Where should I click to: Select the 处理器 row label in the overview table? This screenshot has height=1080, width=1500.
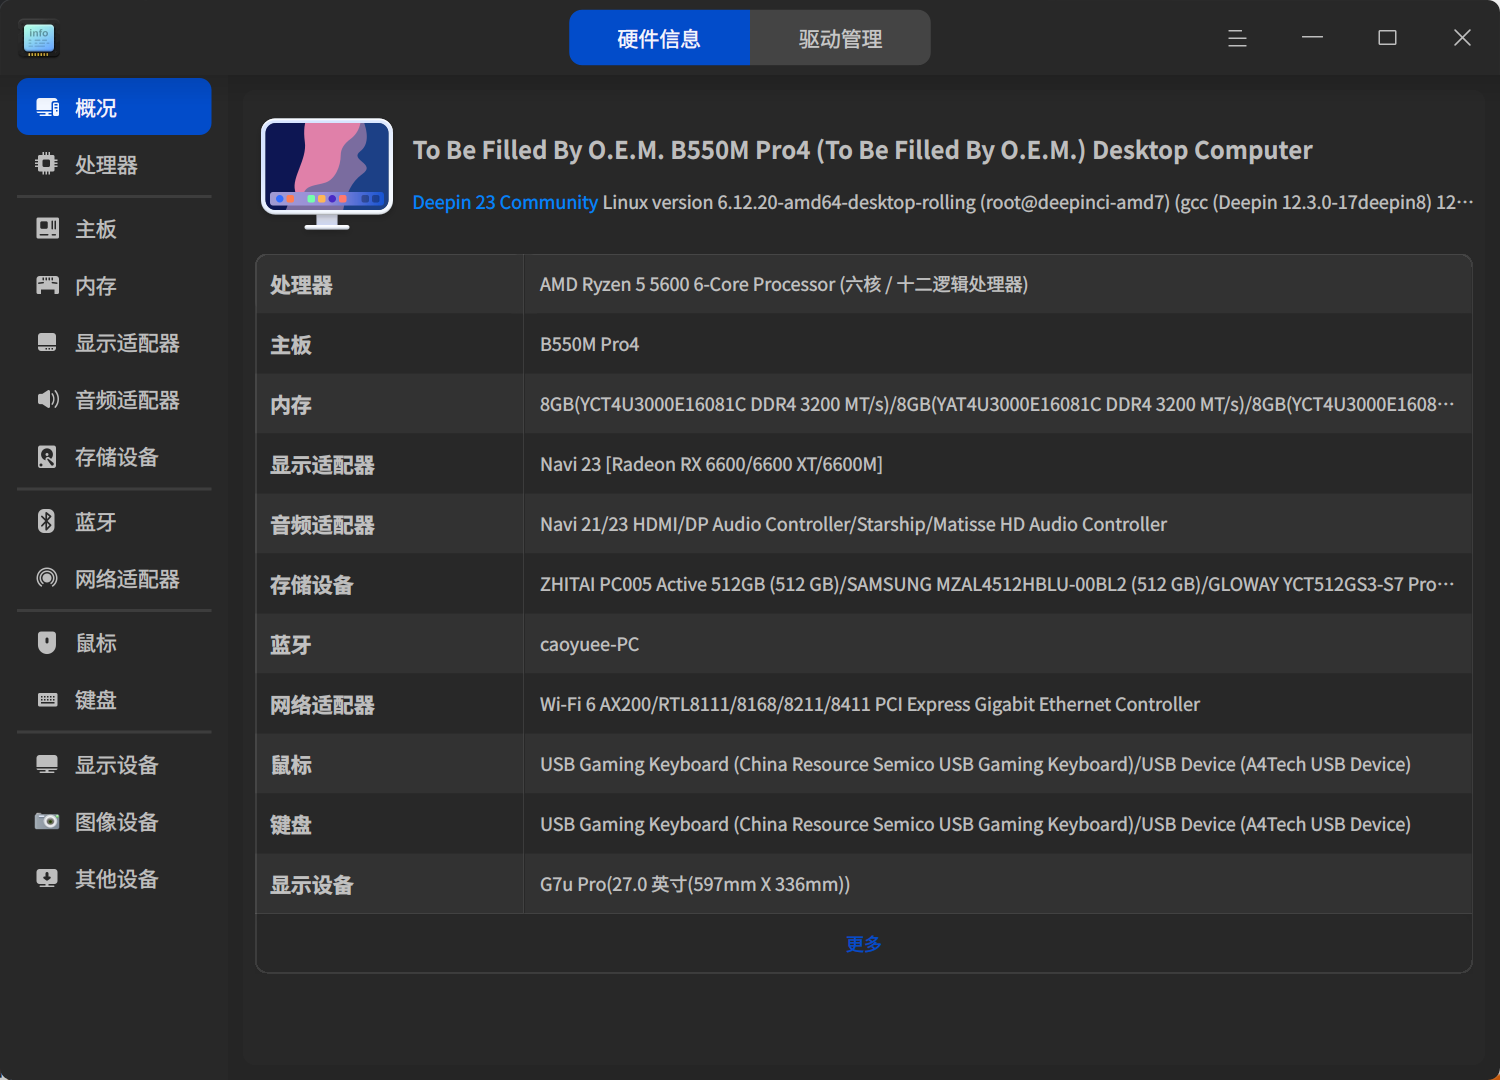[301, 285]
